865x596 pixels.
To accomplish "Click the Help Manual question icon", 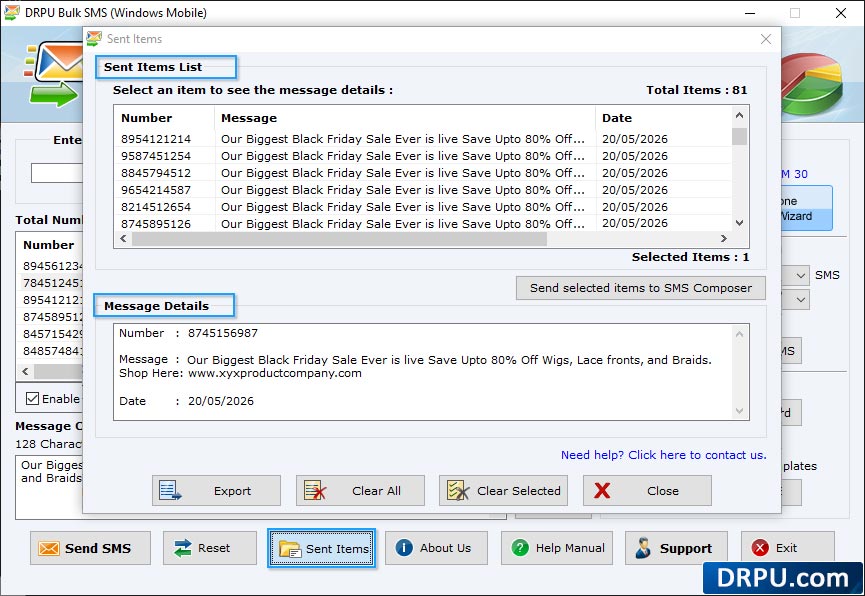I will 520,547.
